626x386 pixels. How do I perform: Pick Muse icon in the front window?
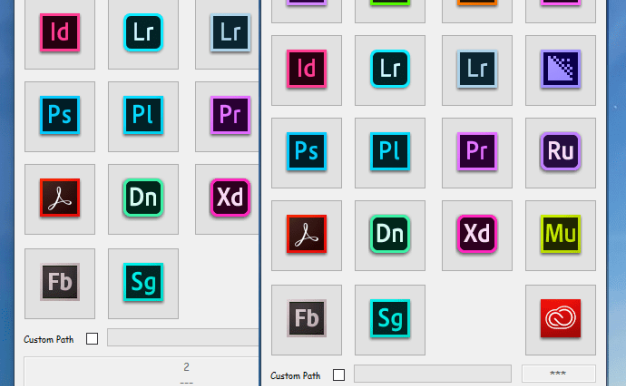coord(561,235)
